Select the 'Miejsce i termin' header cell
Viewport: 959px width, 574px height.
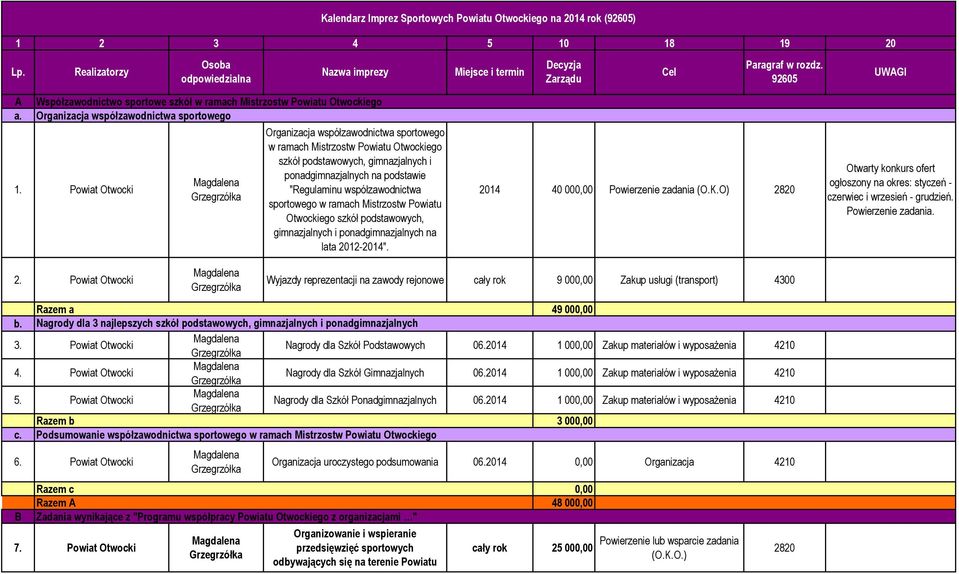[x=489, y=72]
